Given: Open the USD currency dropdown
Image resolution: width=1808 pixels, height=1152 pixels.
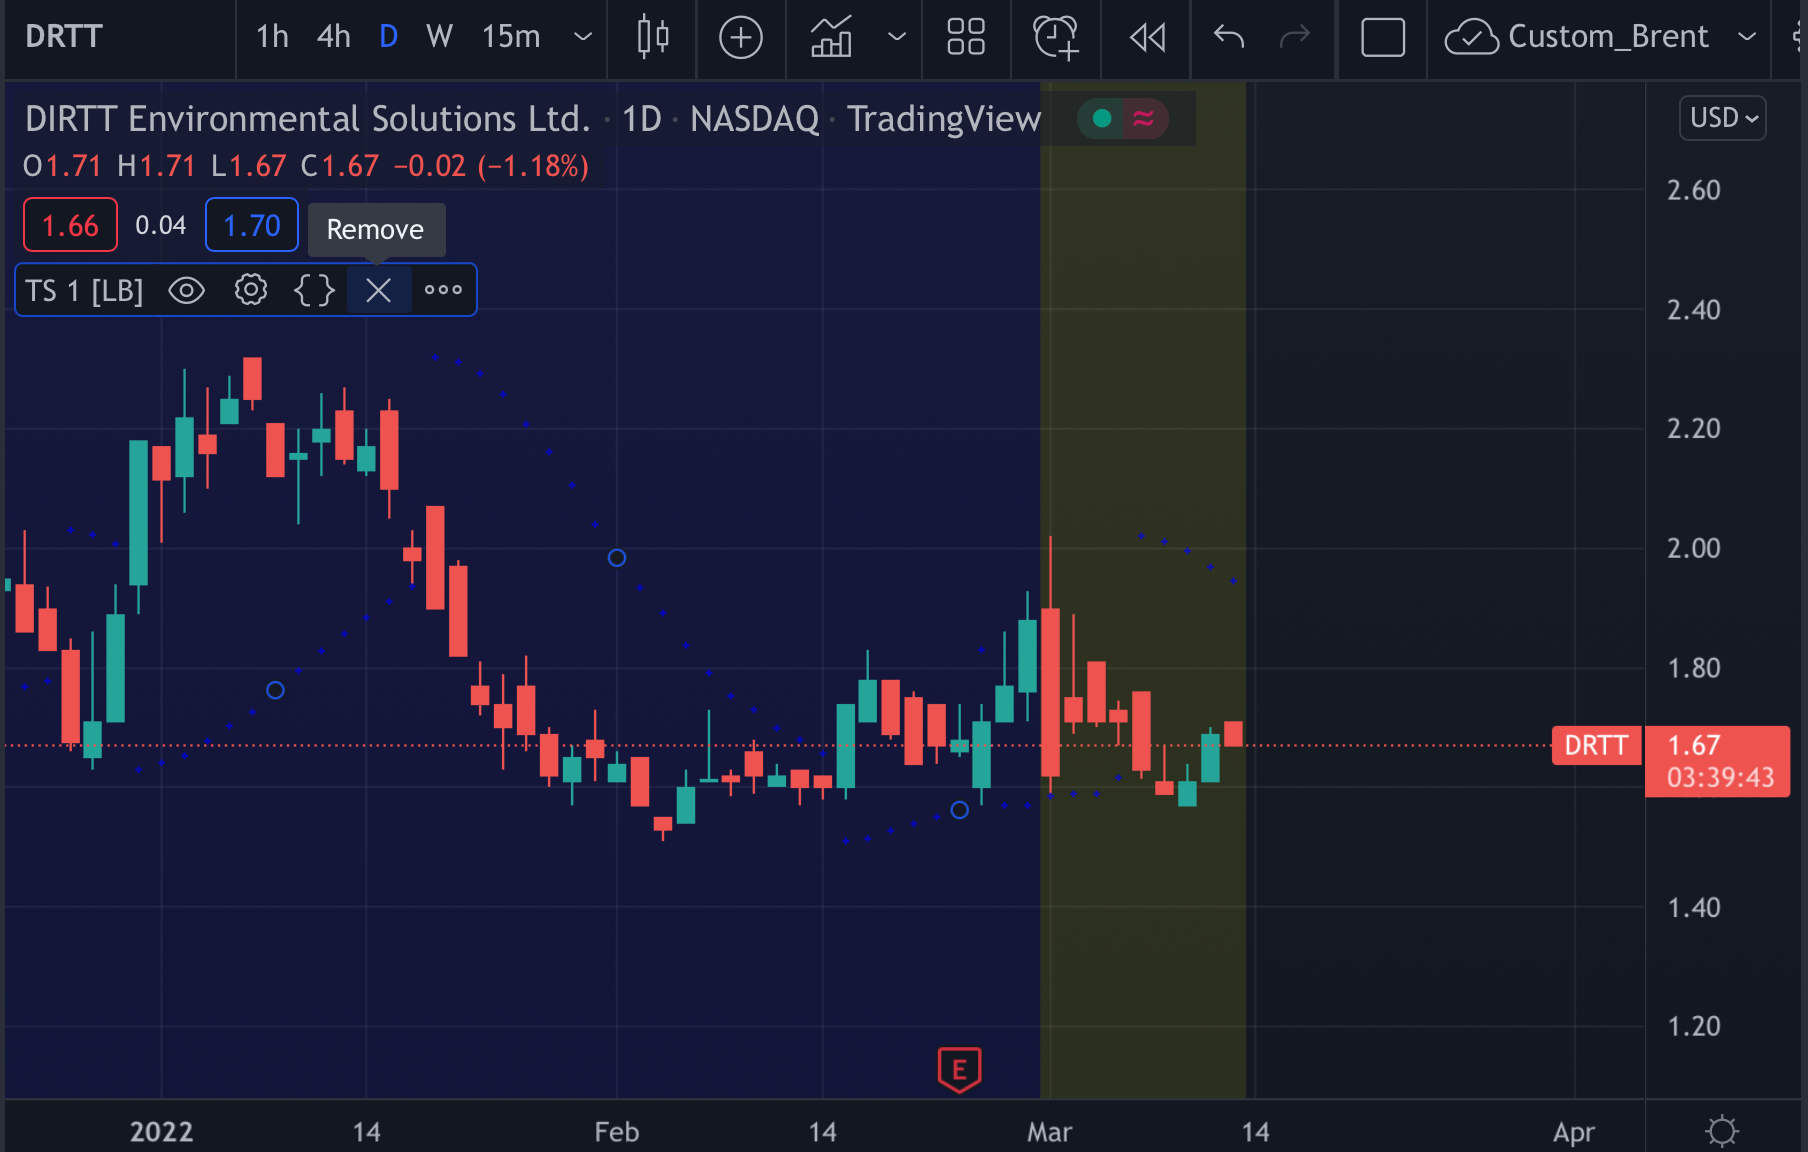Looking at the screenshot, I should [x=1724, y=118].
